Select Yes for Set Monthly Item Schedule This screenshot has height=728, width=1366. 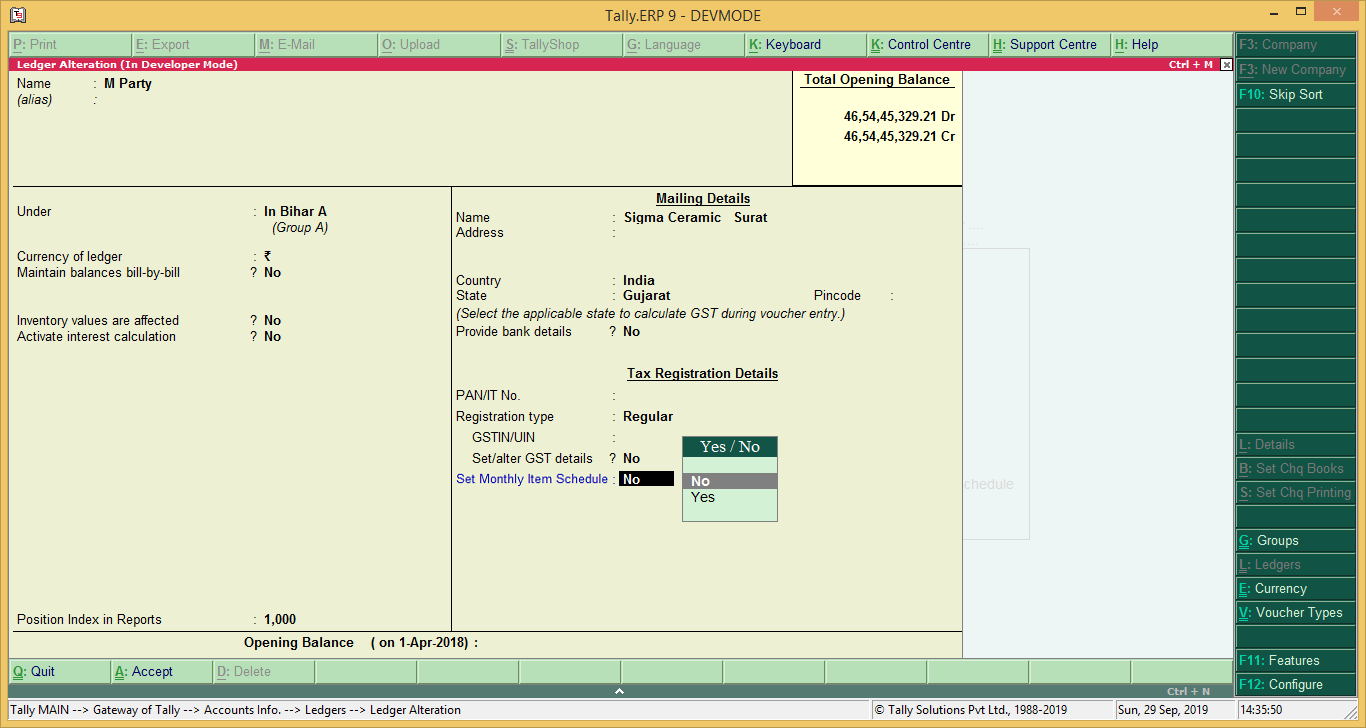(703, 497)
